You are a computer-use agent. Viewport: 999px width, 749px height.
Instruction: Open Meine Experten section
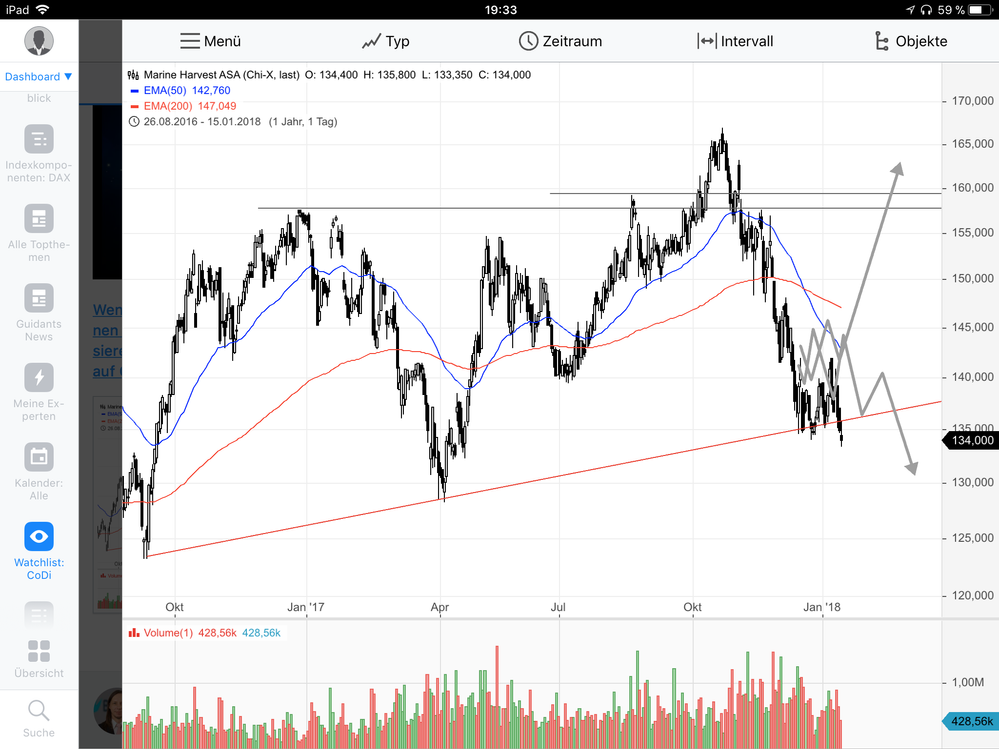38,377
